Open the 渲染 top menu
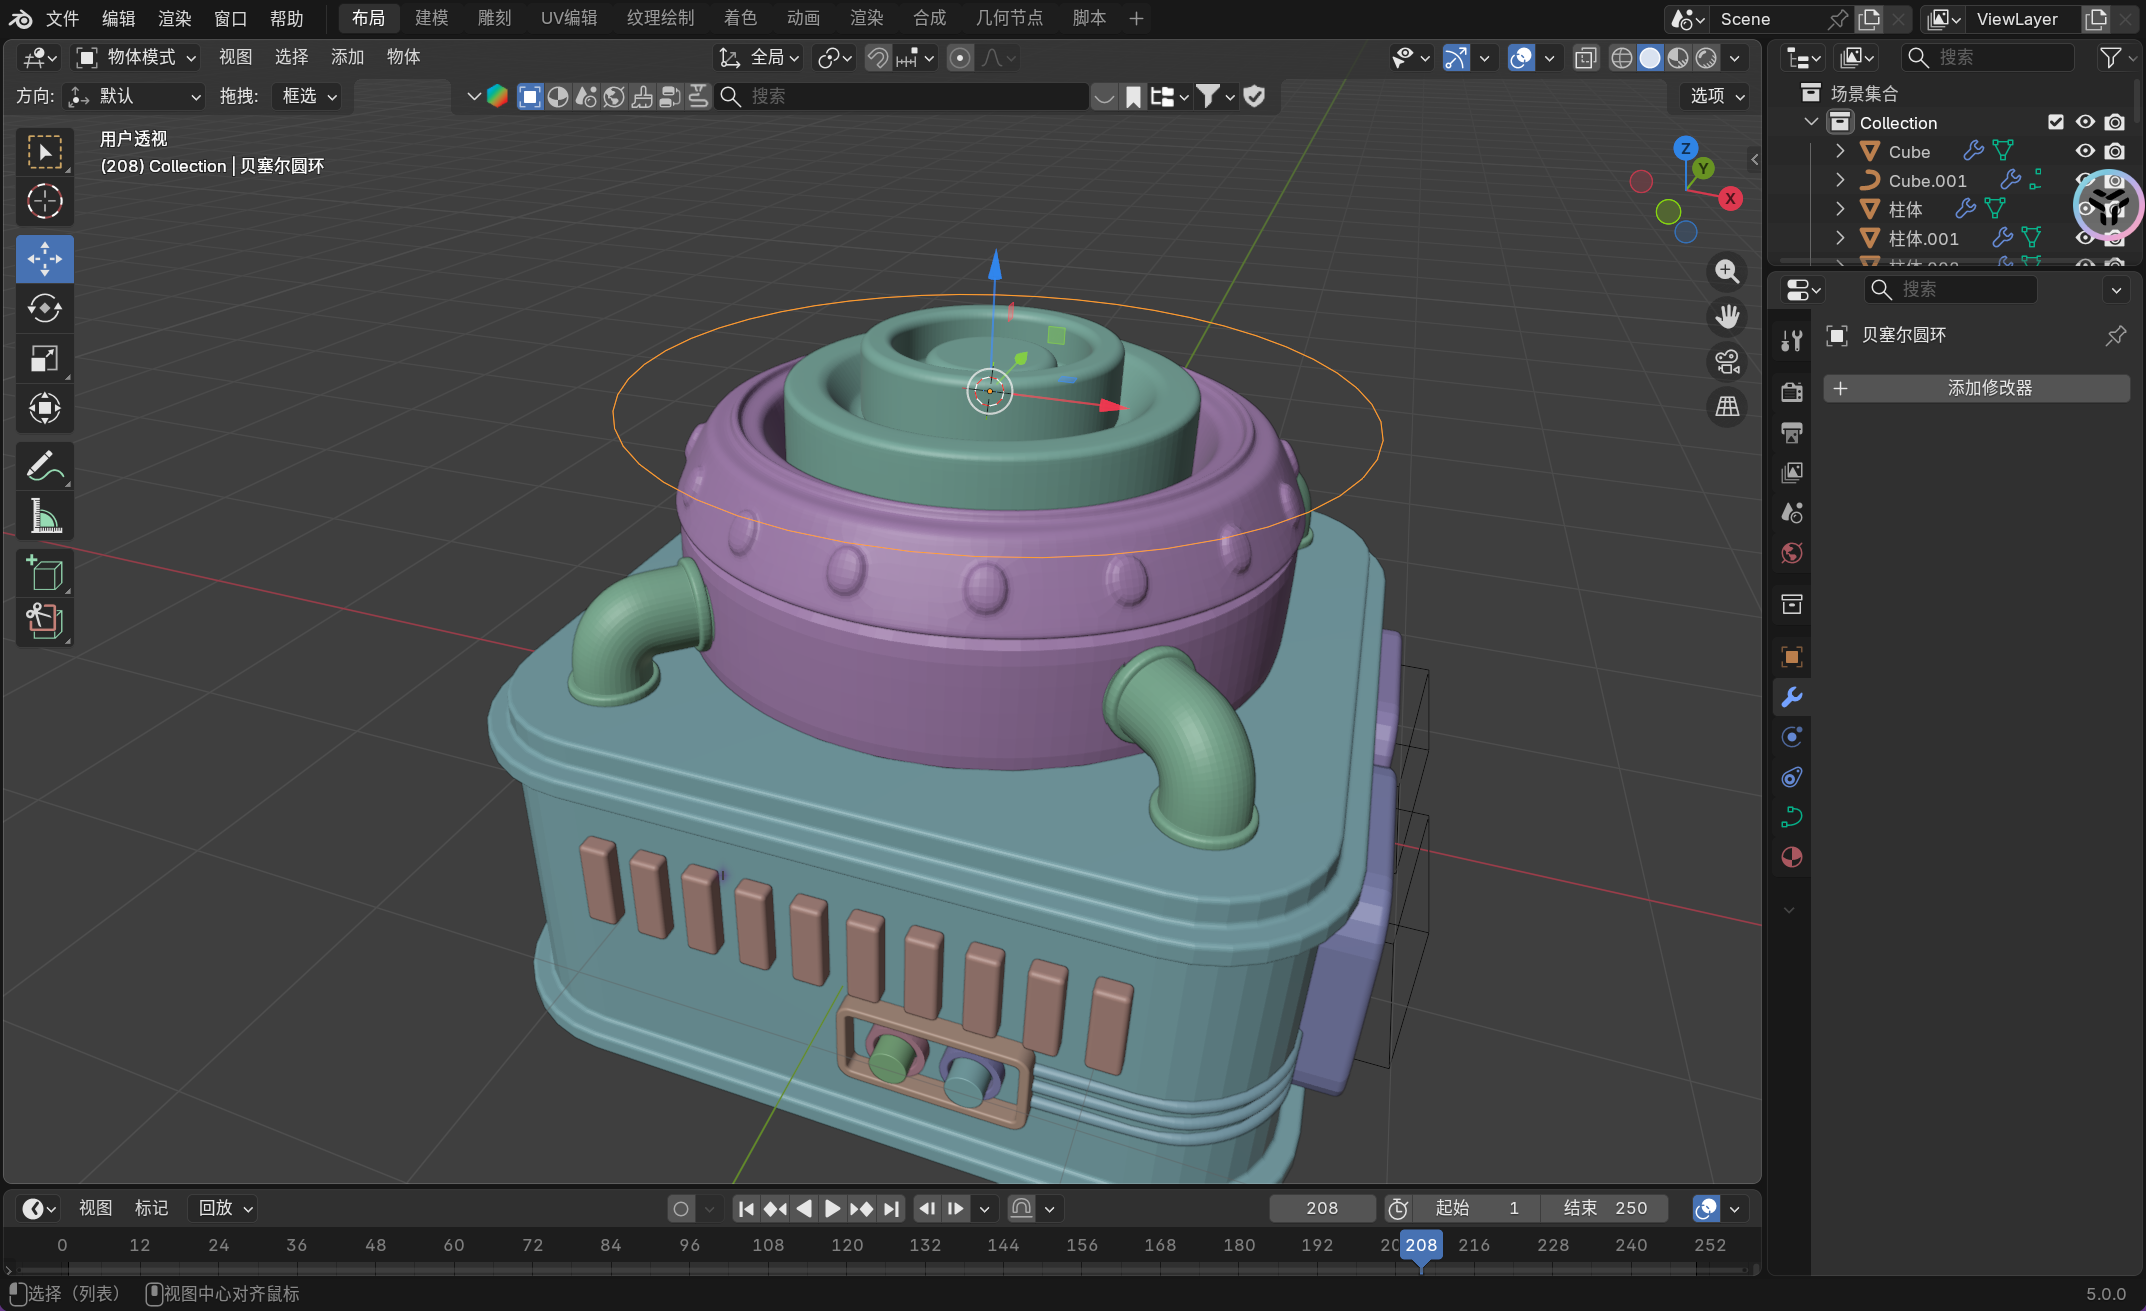 [x=174, y=18]
